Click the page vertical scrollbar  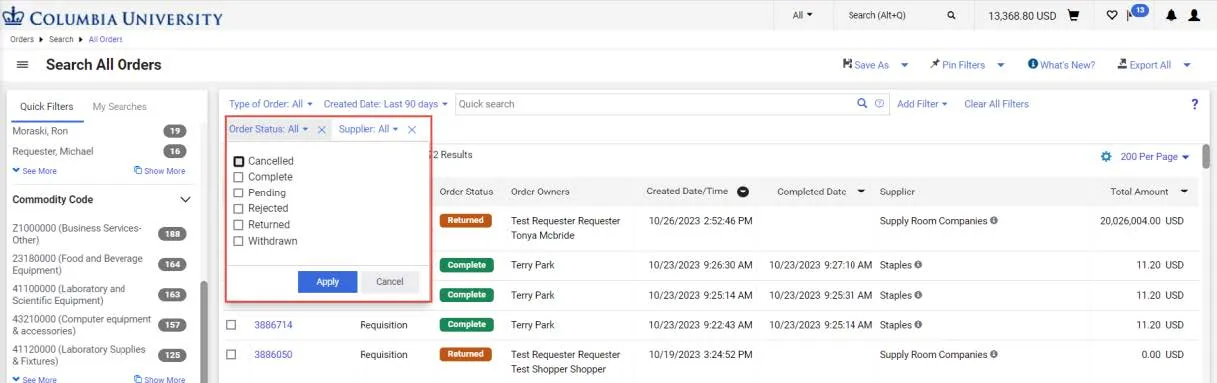(1206, 156)
